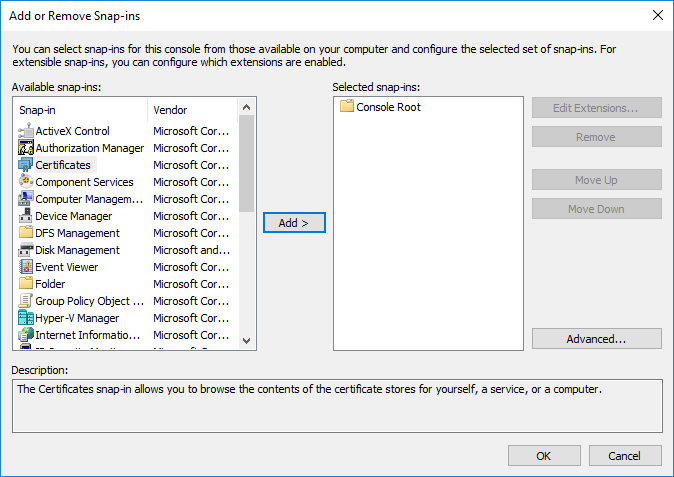The height and width of the screenshot is (477, 674).
Task: Choose the Computer Management icon
Action: (x=26, y=199)
